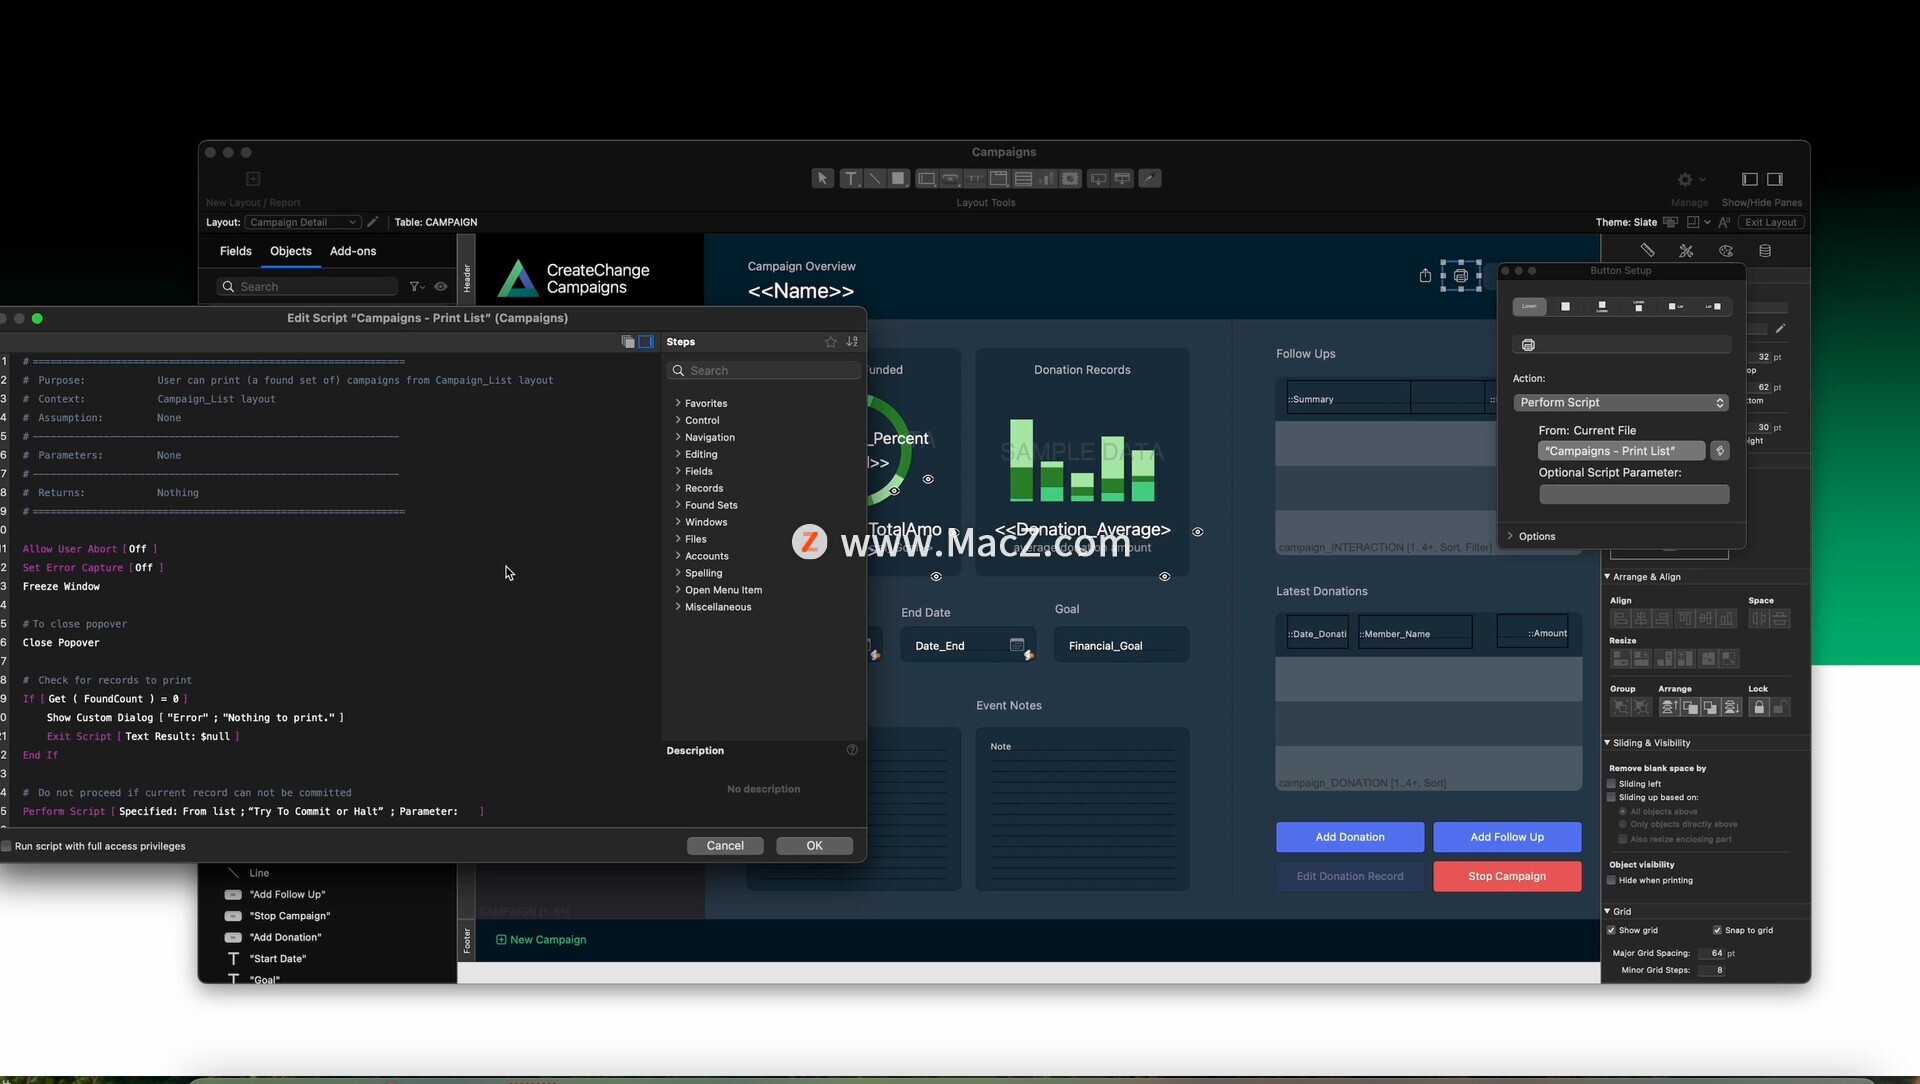
Task: Select the Web Viewer tool in Layout Tools
Action: point(1071,179)
